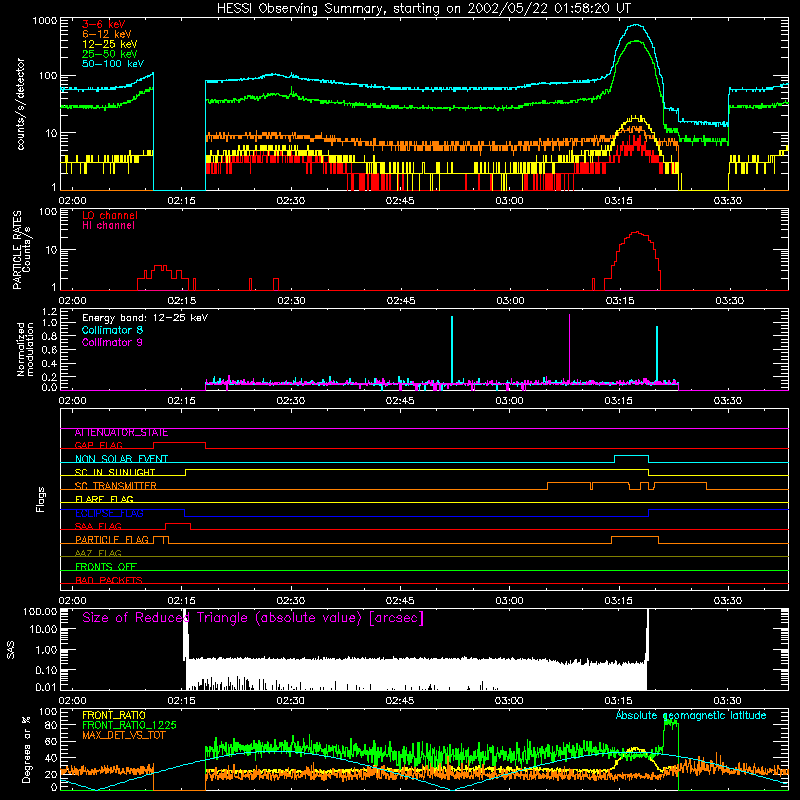Click the 1000 tick label on counts axis
The width and height of the screenshot is (800, 800).
click(45, 21)
